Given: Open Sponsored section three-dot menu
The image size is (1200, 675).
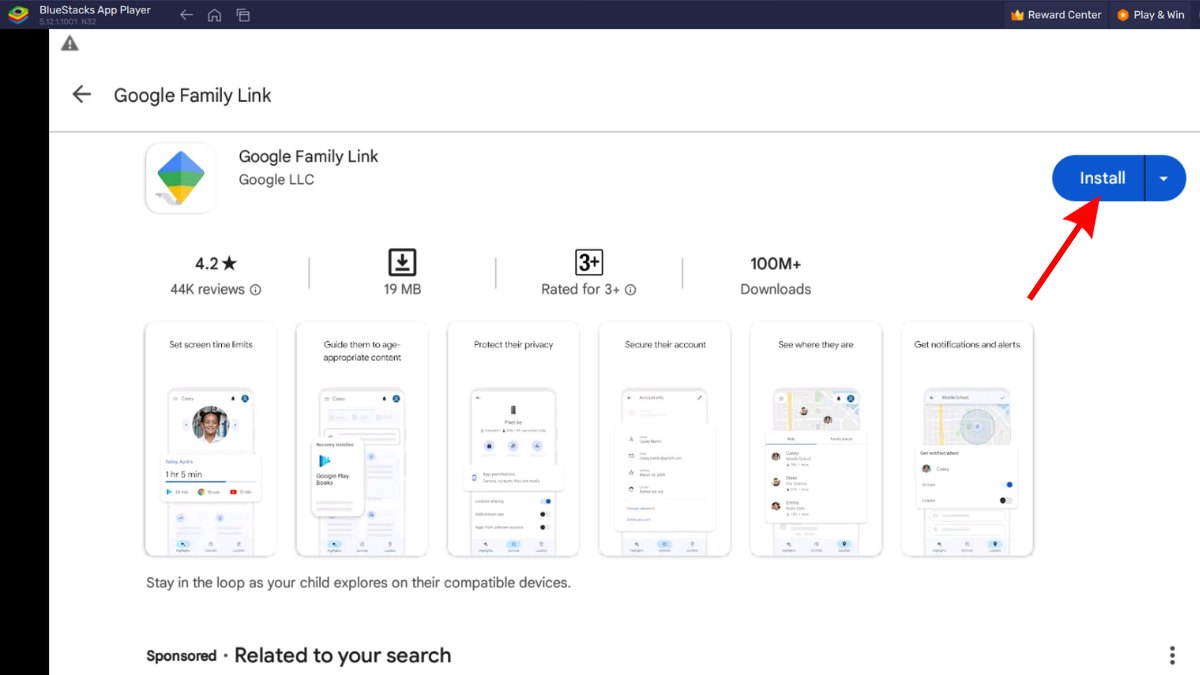Looking at the screenshot, I should coord(1172,656).
